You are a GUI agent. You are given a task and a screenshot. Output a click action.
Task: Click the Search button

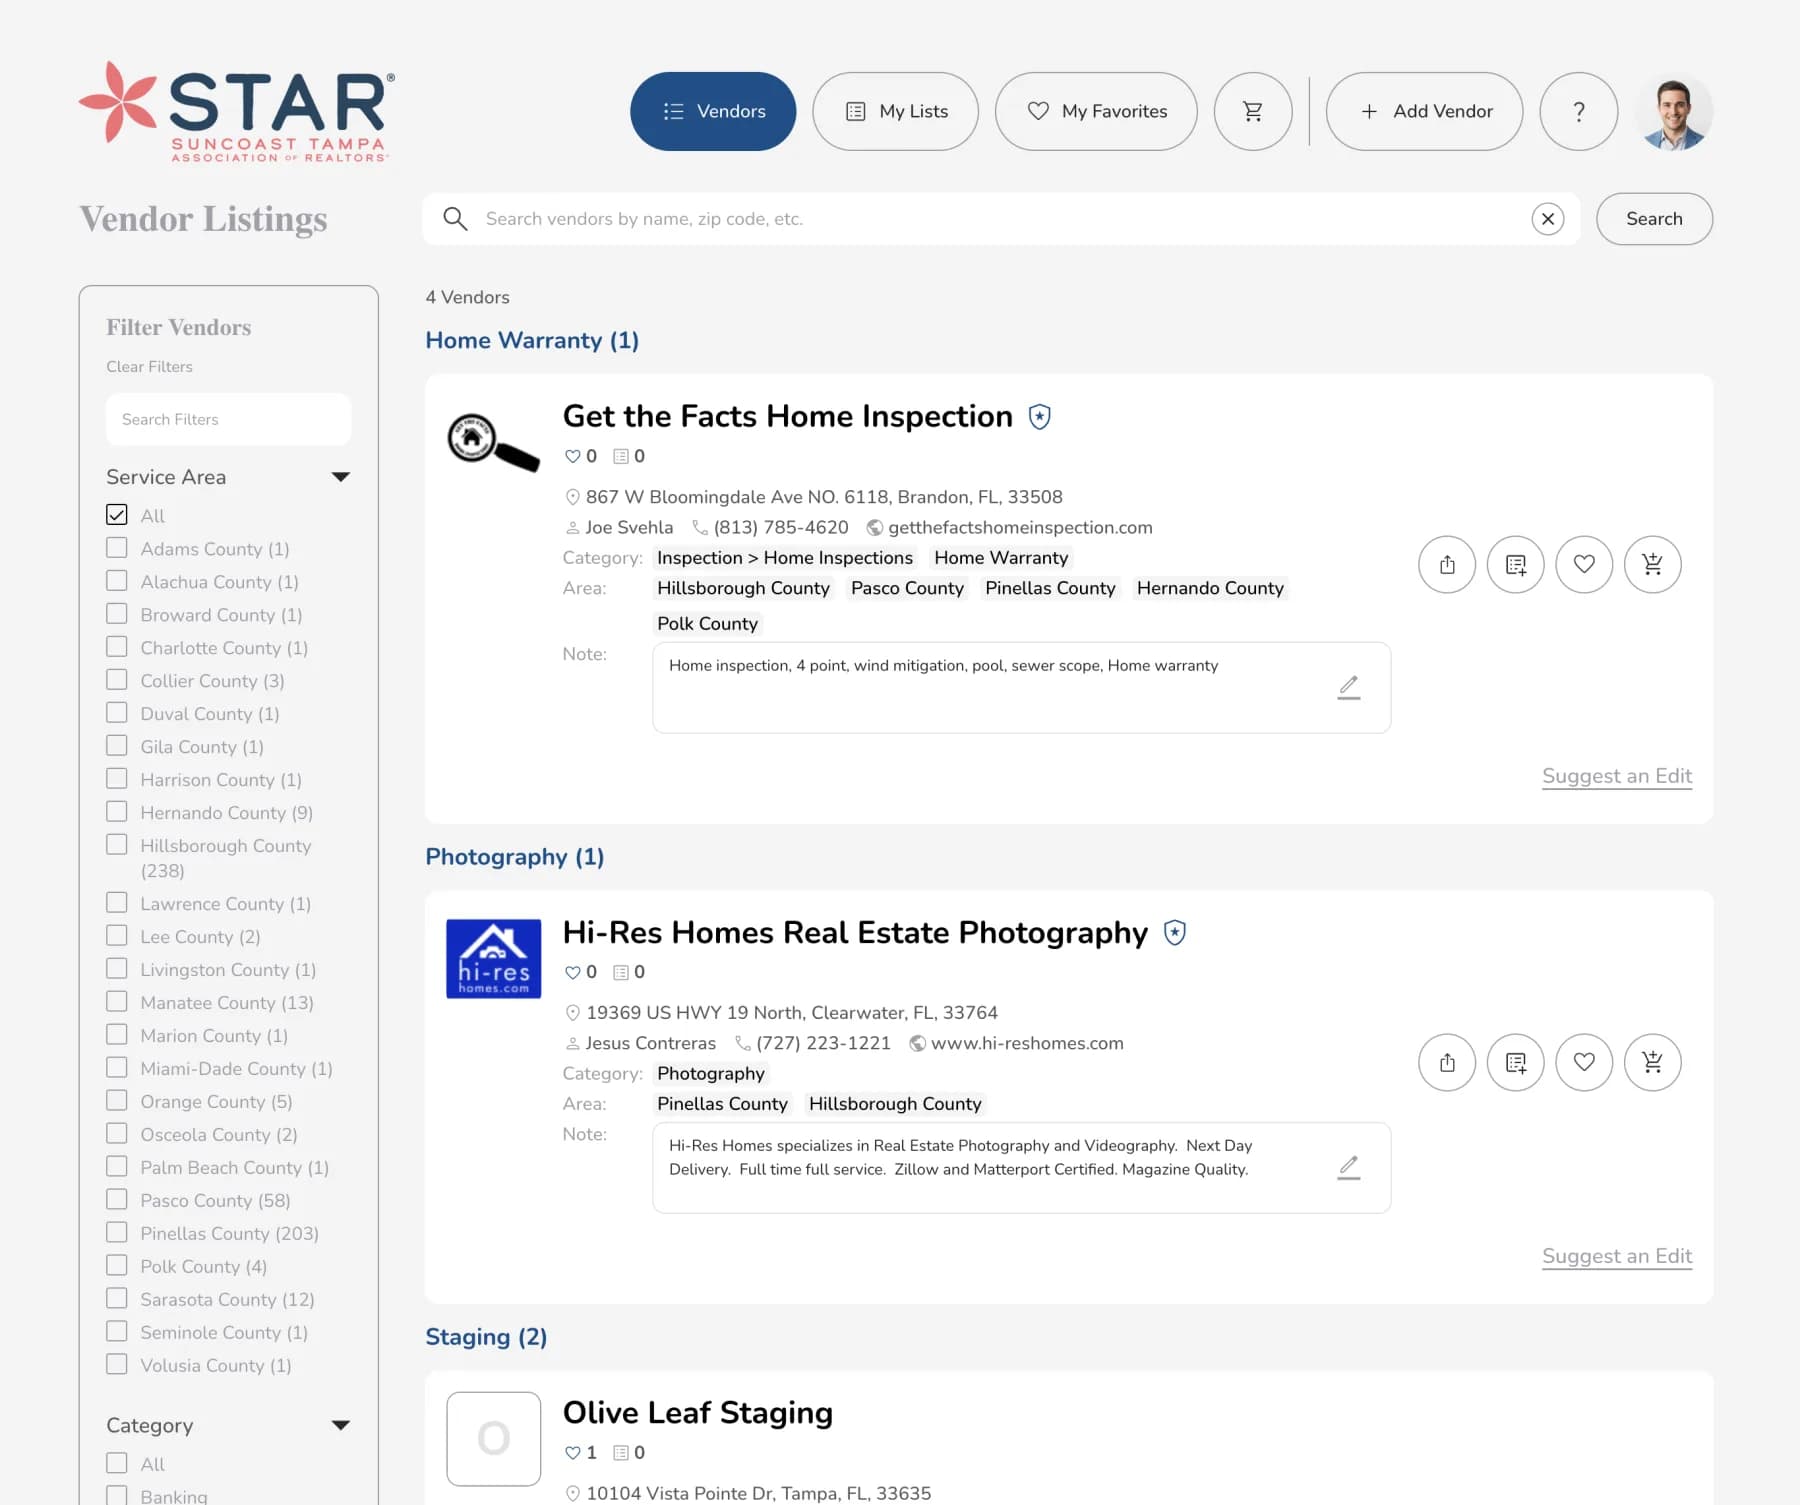point(1654,219)
